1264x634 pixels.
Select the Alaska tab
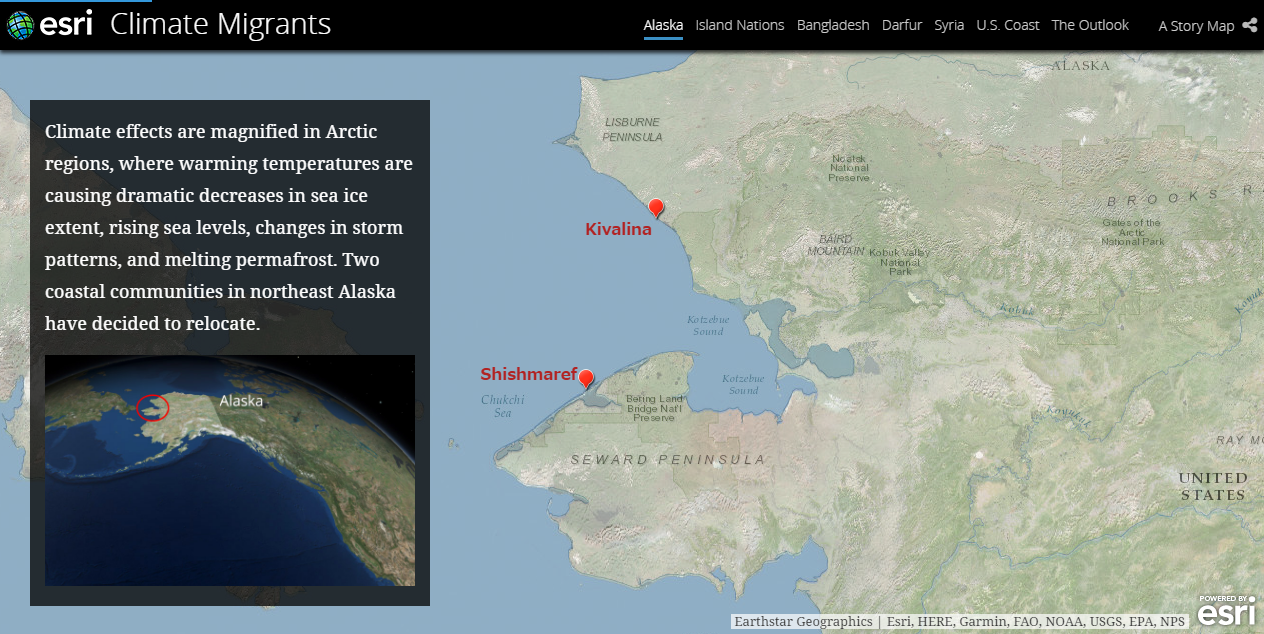coord(663,25)
